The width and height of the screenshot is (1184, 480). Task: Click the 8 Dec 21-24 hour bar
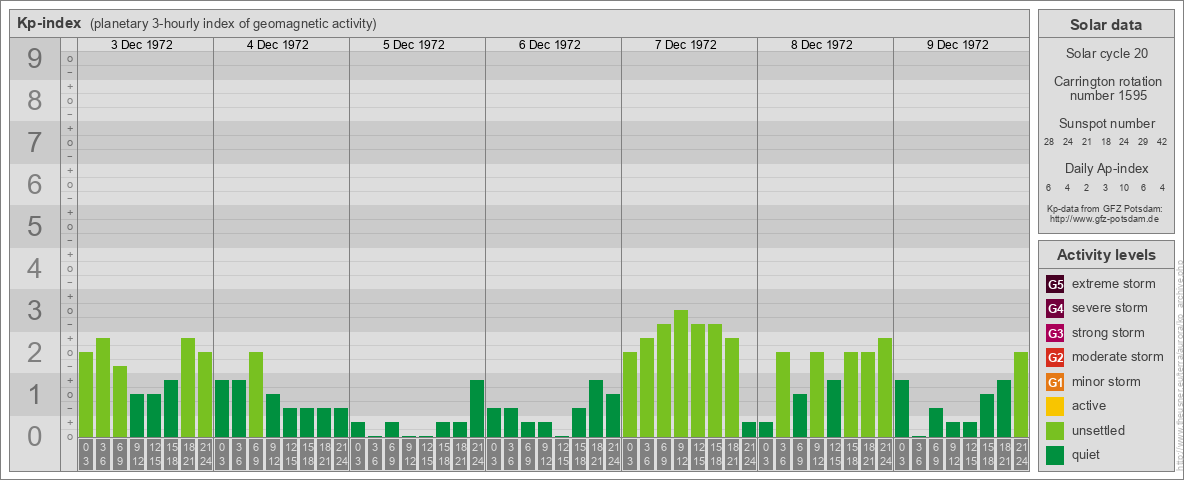885,387
